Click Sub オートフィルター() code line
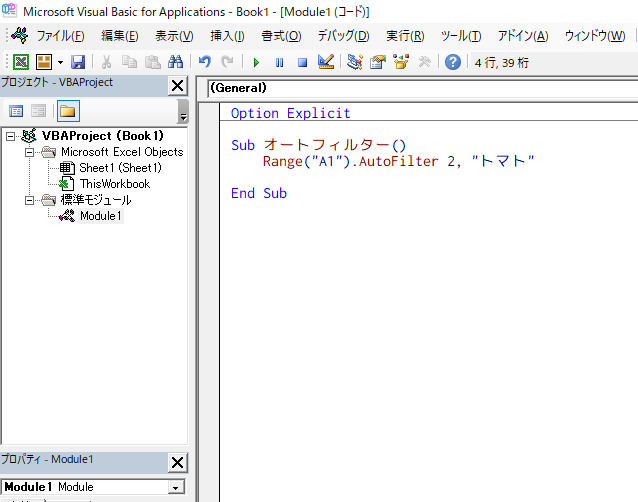The image size is (638, 502). [x=318, y=145]
